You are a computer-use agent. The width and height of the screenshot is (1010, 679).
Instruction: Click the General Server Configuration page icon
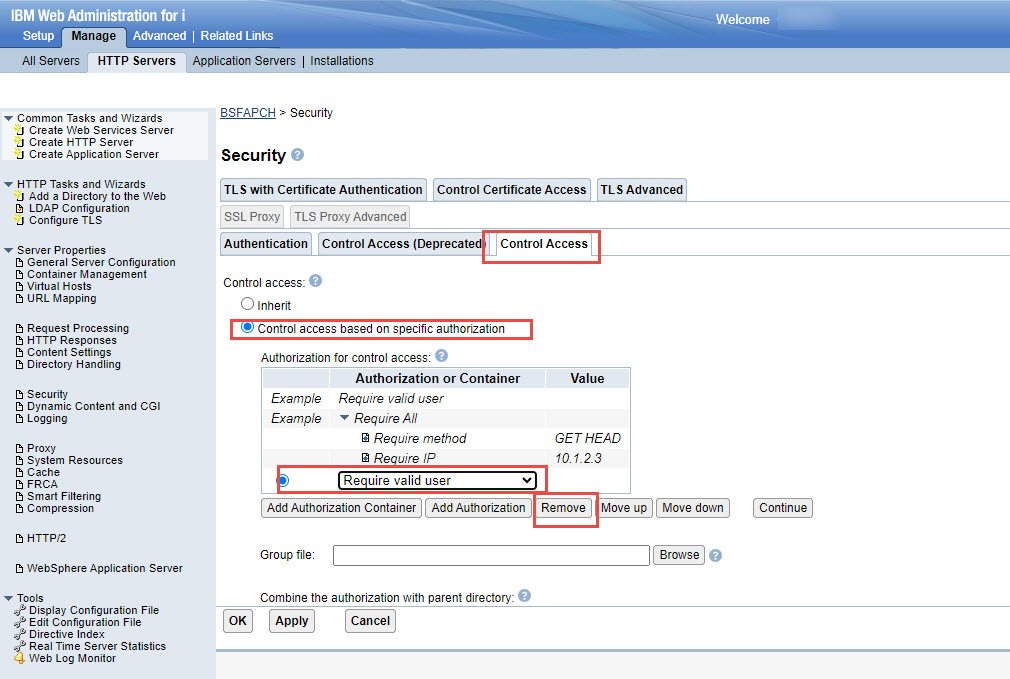pyautogui.click(x=19, y=262)
